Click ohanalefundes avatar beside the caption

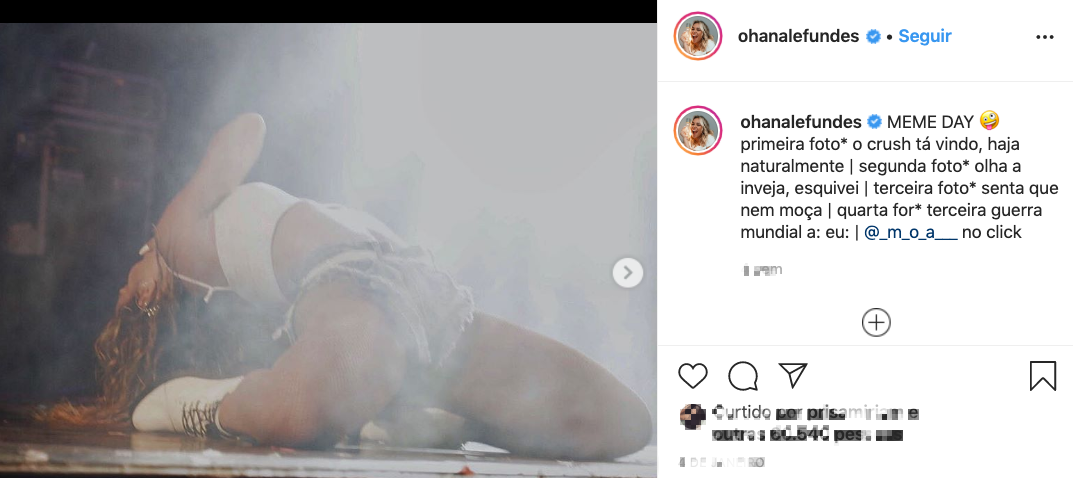[x=697, y=130]
